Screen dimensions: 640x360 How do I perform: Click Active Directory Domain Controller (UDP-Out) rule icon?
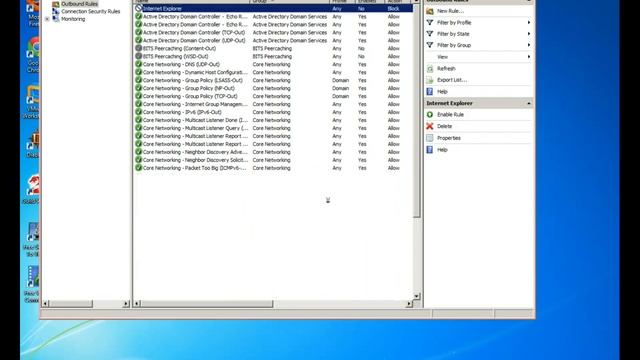tap(138, 40)
